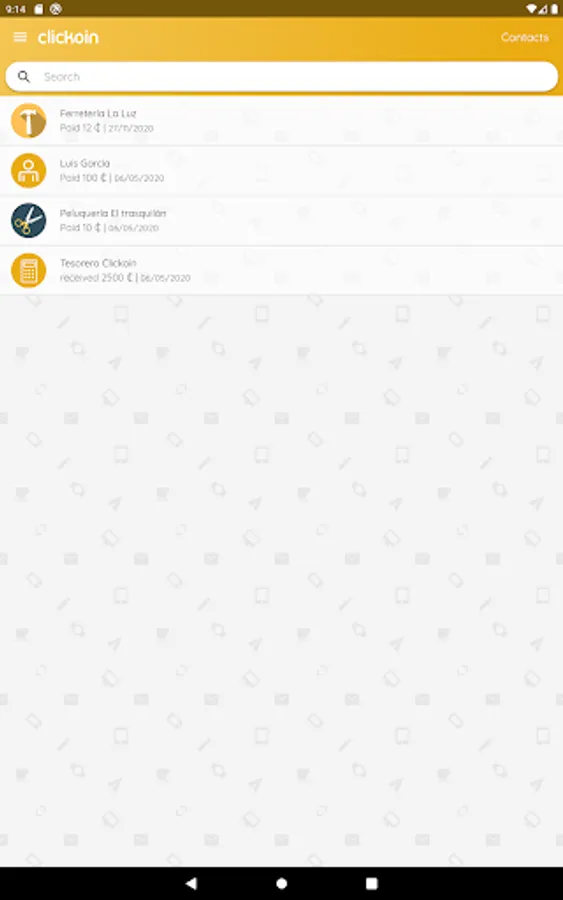Screen dimensions: 563x900
Task: Select the hammer icon for Ferretería La Luz
Action: tap(29, 121)
